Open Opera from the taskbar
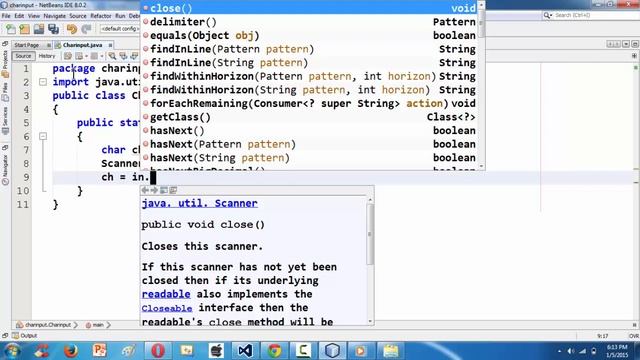 point(158,351)
